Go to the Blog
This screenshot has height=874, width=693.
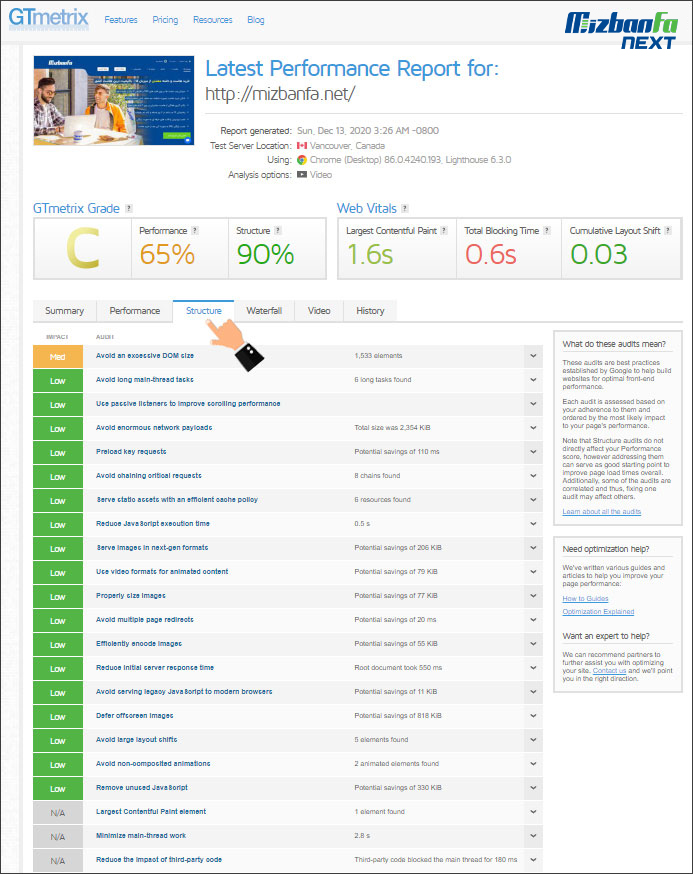pos(256,20)
